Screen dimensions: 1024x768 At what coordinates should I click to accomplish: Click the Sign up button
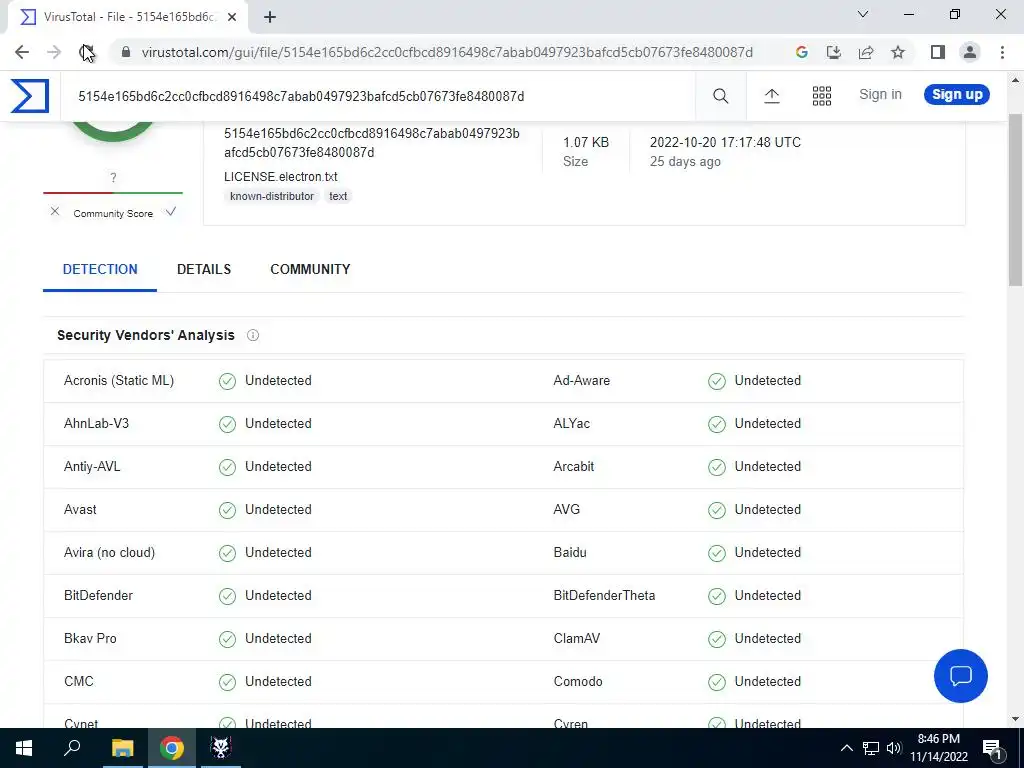(957, 95)
